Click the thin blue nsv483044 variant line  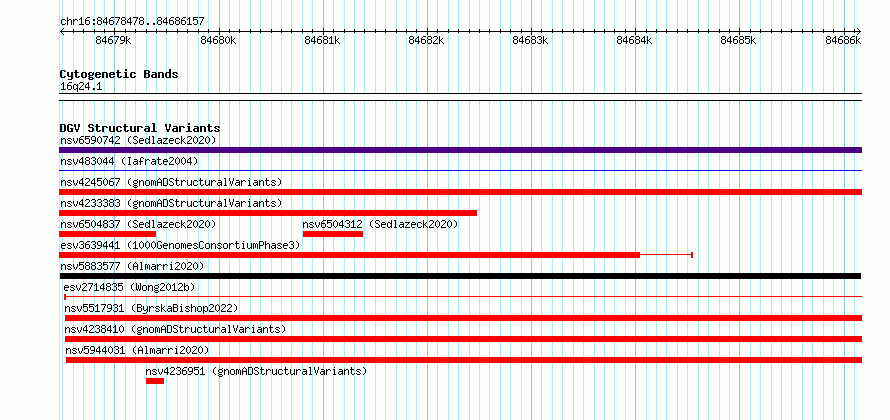click(460, 170)
